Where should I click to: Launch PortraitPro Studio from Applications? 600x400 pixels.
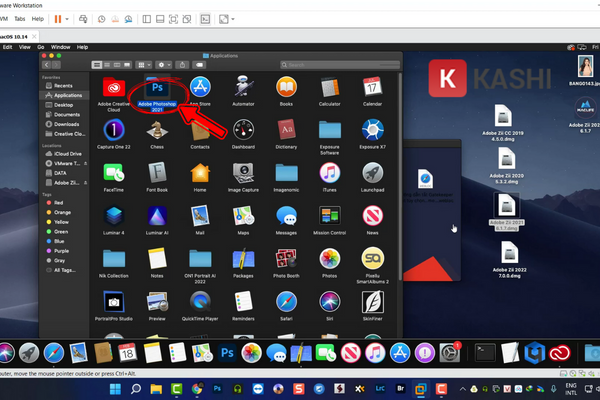(113, 302)
